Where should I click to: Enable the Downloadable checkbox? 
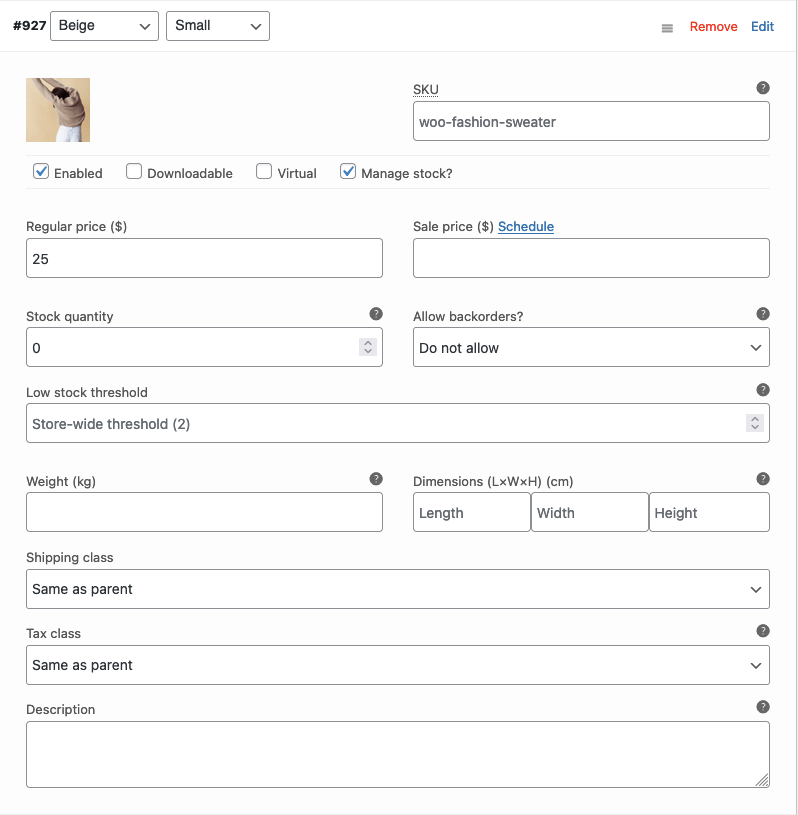click(x=134, y=172)
